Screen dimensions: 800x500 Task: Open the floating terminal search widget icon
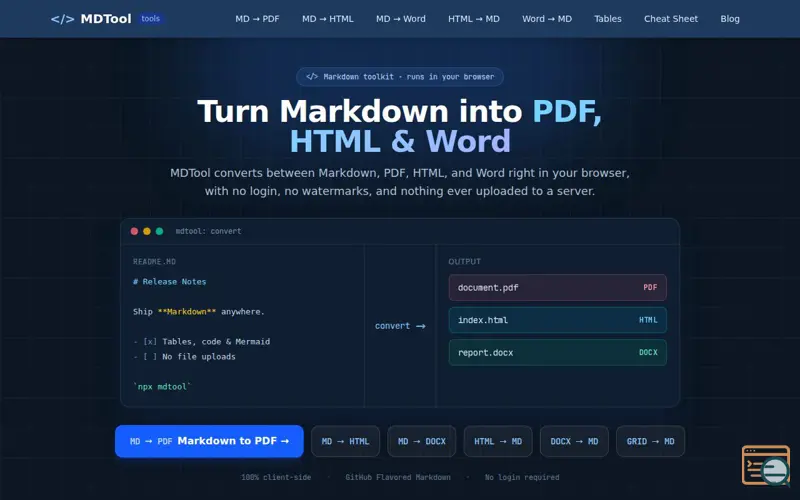tap(766, 465)
